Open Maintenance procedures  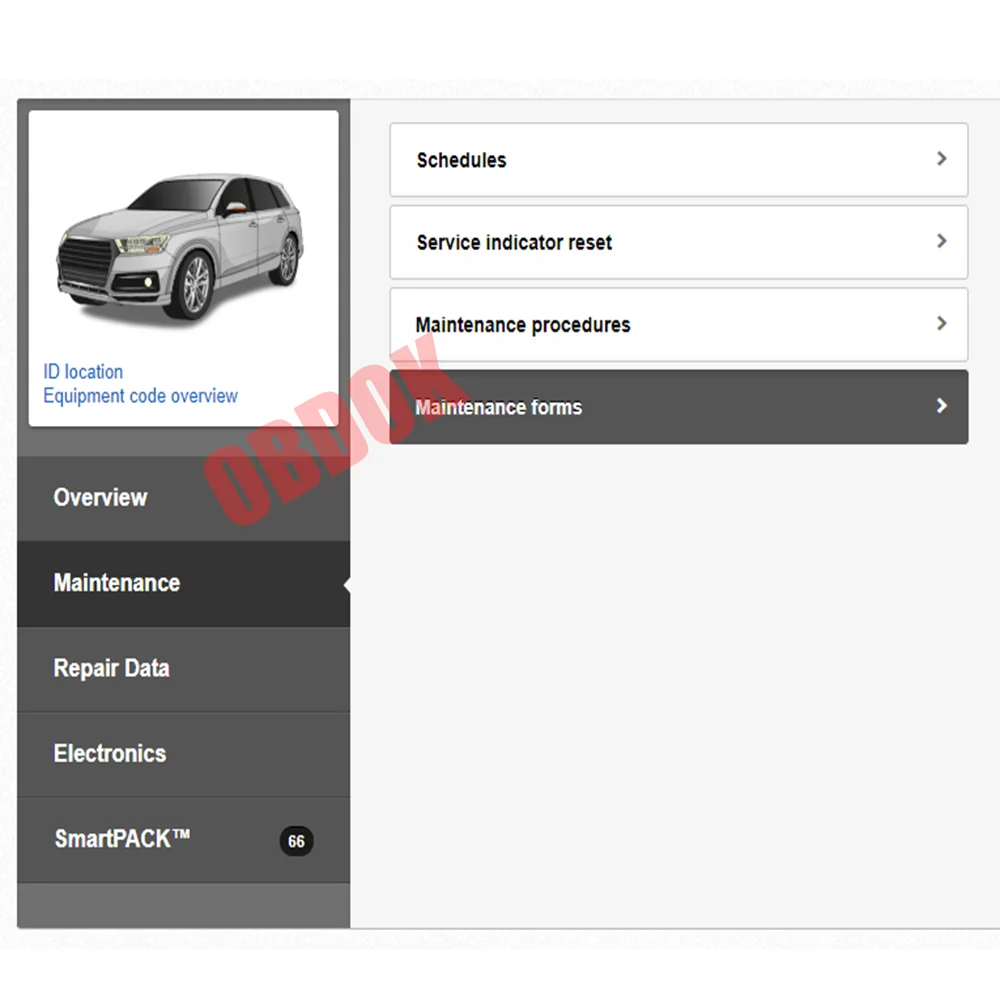(679, 325)
